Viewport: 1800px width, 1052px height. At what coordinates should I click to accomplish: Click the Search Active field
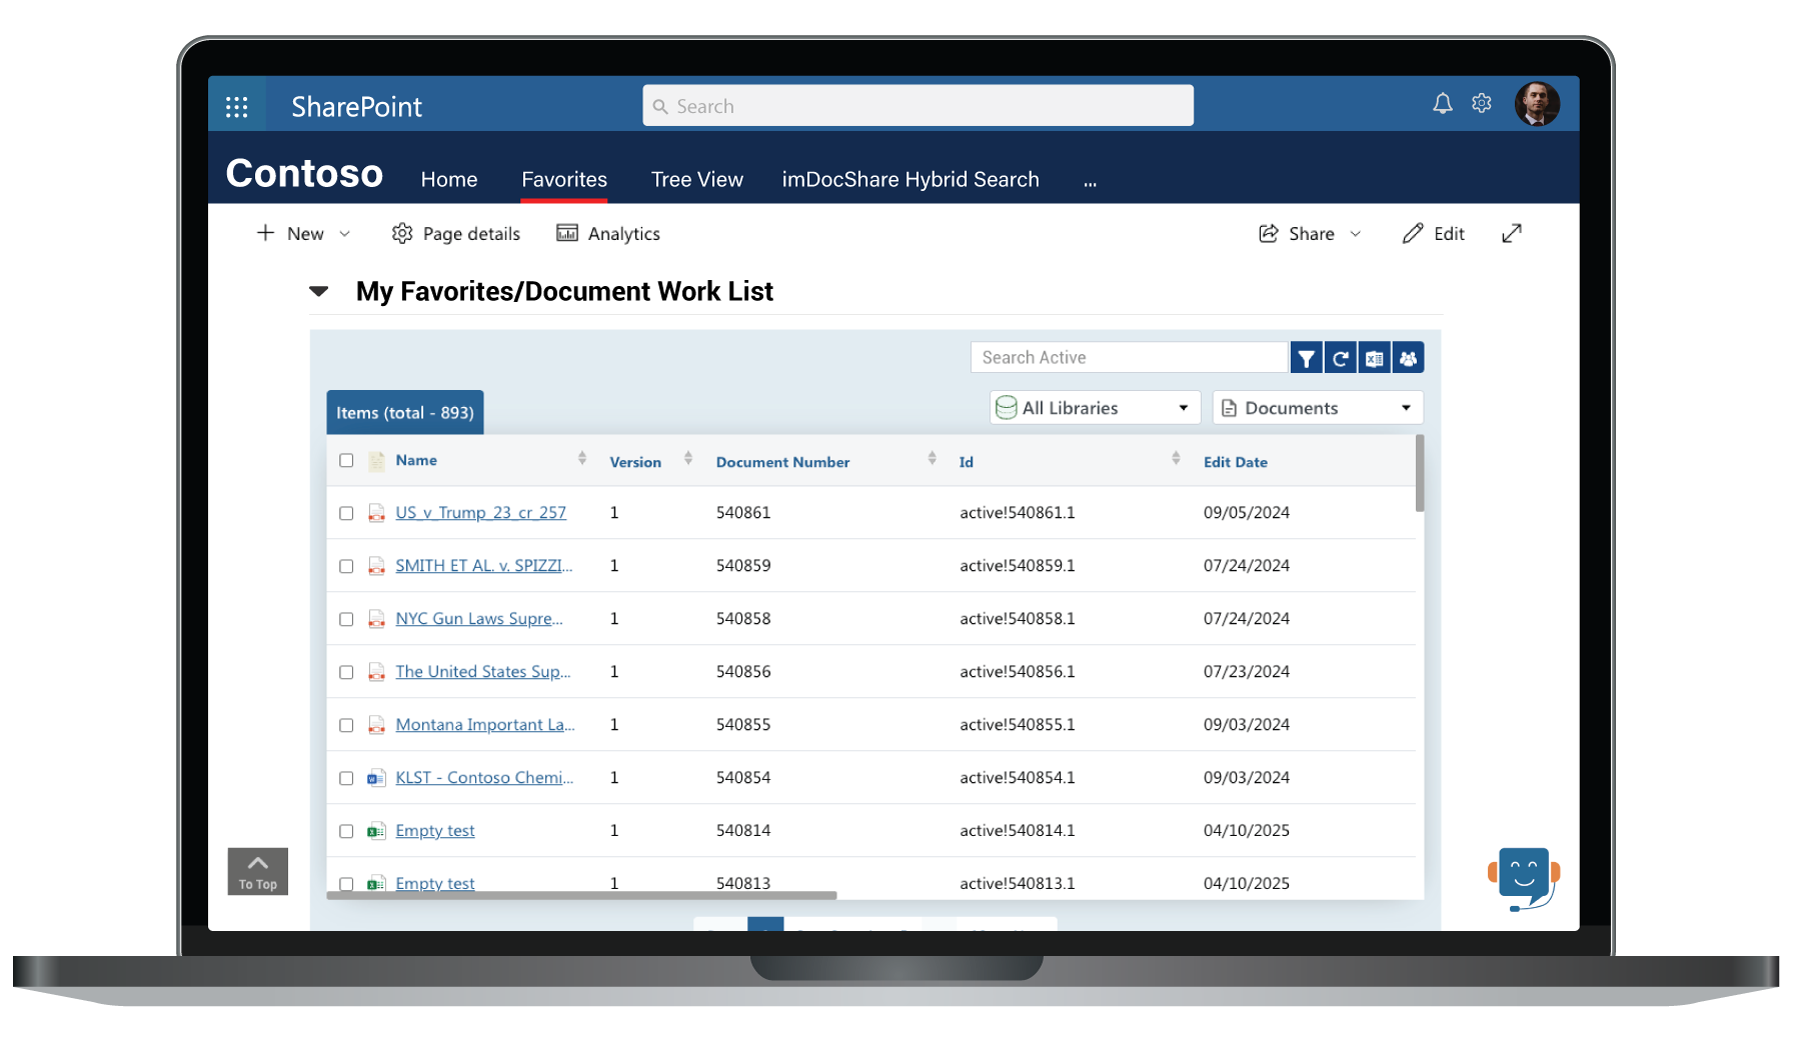click(1129, 358)
